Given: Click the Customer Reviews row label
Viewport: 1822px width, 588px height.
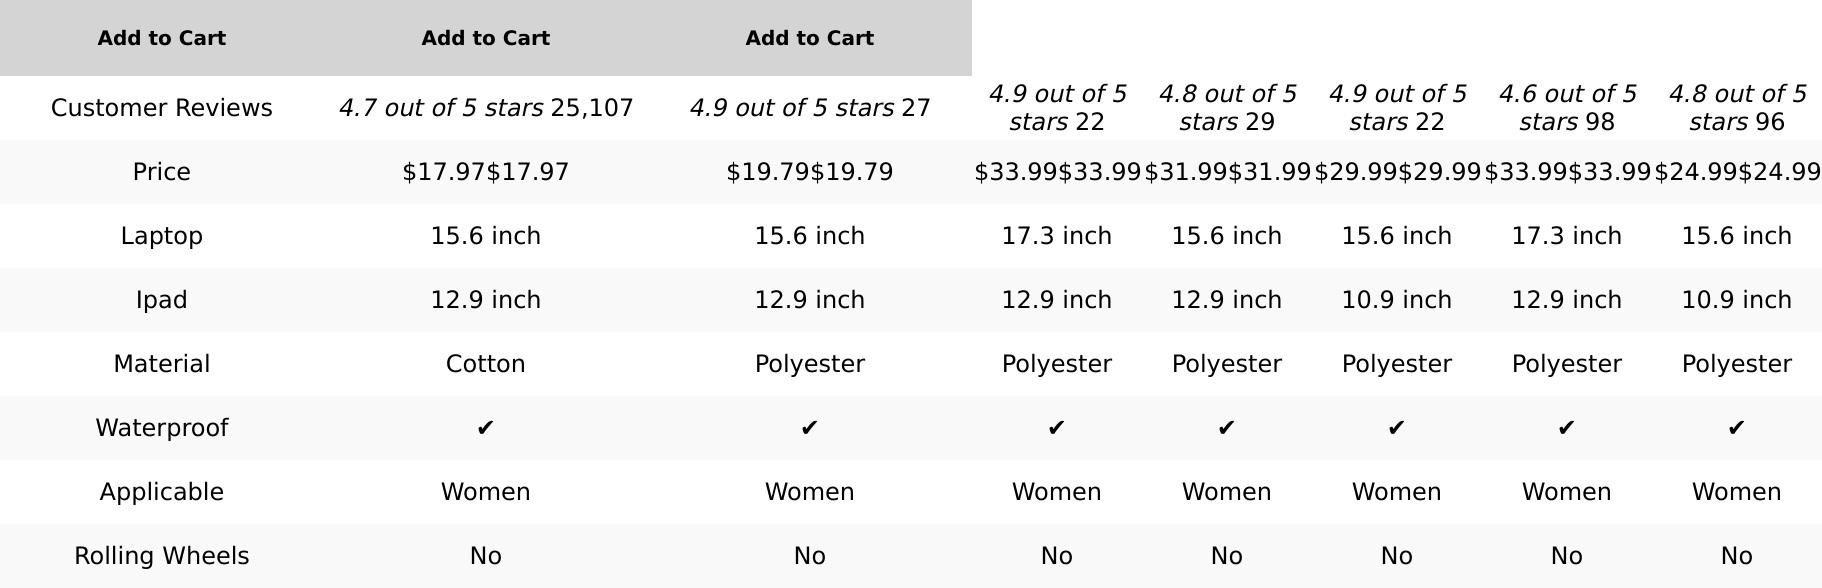Looking at the screenshot, I should point(161,108).
